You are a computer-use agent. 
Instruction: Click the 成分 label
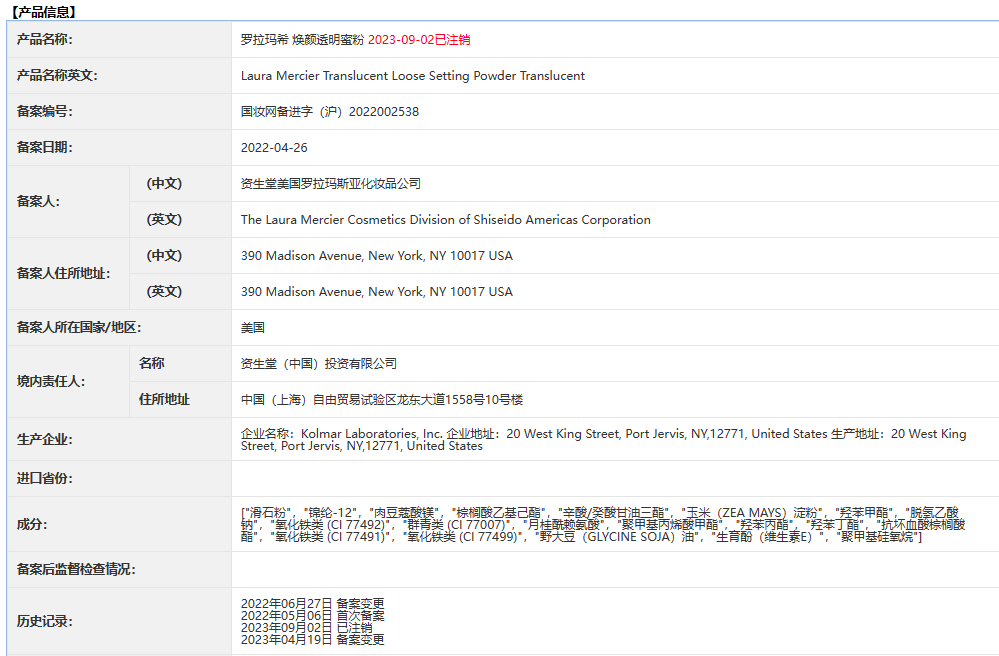coord(32,524)
